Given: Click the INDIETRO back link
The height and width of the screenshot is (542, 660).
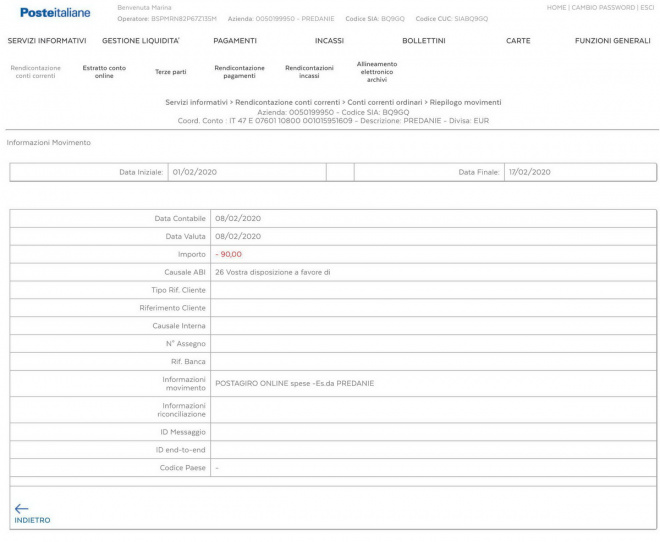Looking at the screenshot, I should tap(32, 521).
